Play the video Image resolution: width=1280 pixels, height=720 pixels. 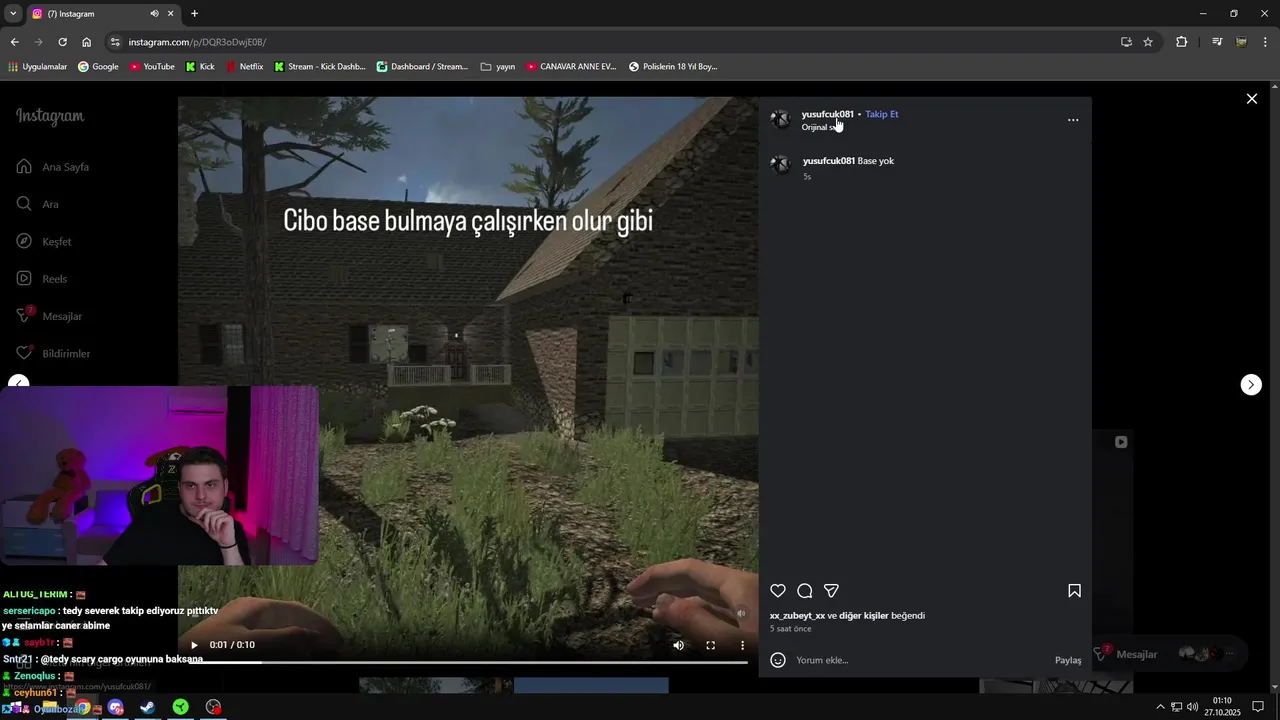coord(194,645)
